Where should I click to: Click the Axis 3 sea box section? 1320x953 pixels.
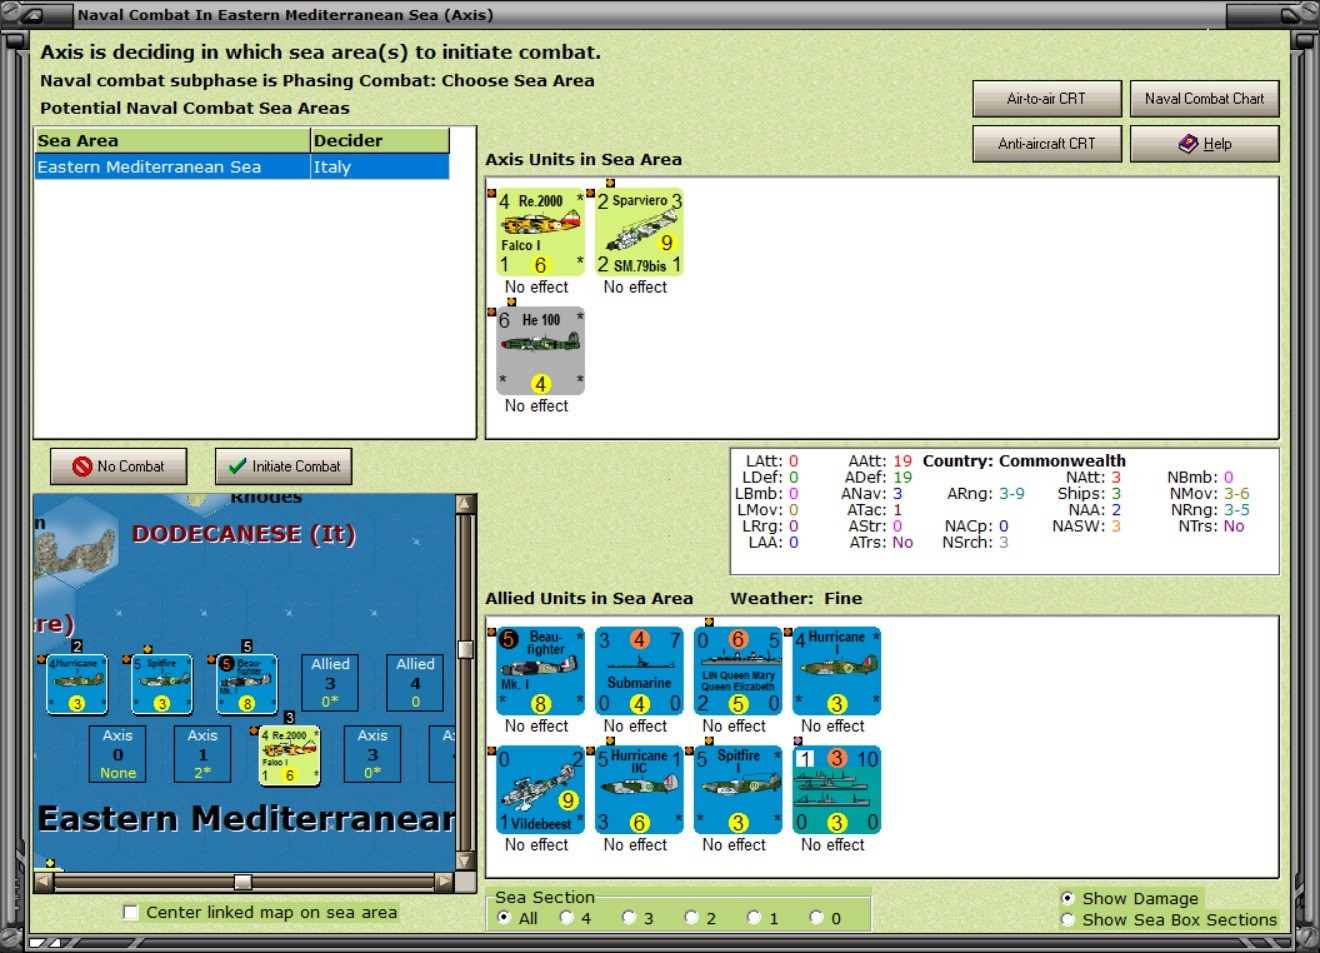click(x=373, y=754)
